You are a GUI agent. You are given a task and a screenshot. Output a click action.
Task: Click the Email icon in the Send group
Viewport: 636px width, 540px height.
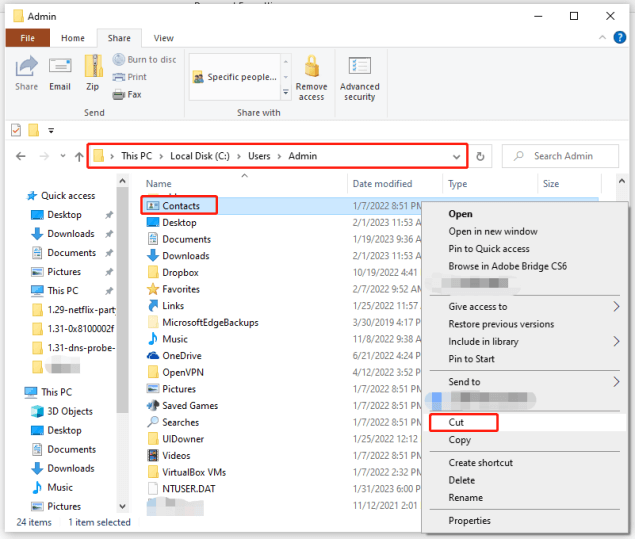click(x=60, y=72)
